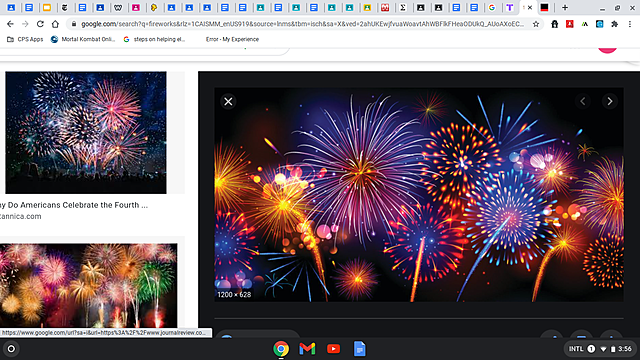Viewport: 640px width, 360px height.
Task: Open YouTube from the shelf
Action: (333, 349)
